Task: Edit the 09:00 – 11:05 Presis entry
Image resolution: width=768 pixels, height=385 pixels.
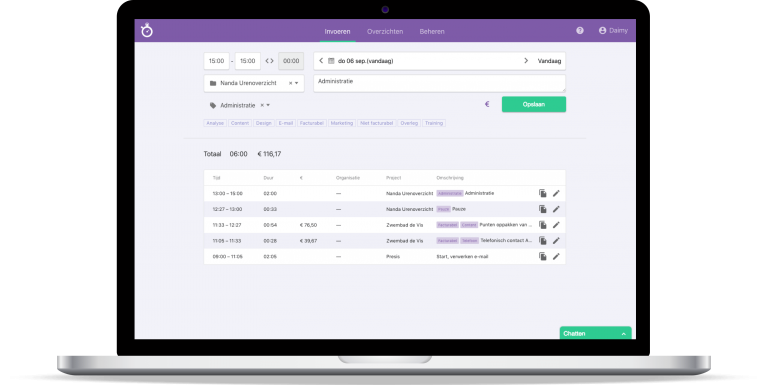Action: coord(556,256)
